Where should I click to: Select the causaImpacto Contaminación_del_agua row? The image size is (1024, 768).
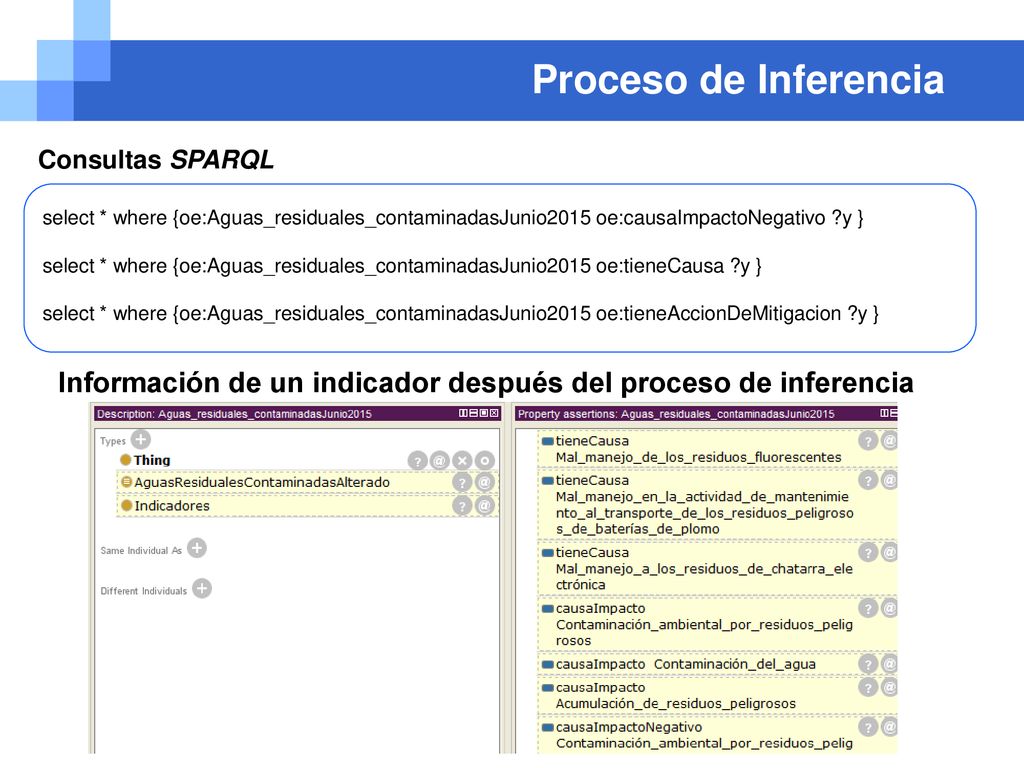pos(717,664)
